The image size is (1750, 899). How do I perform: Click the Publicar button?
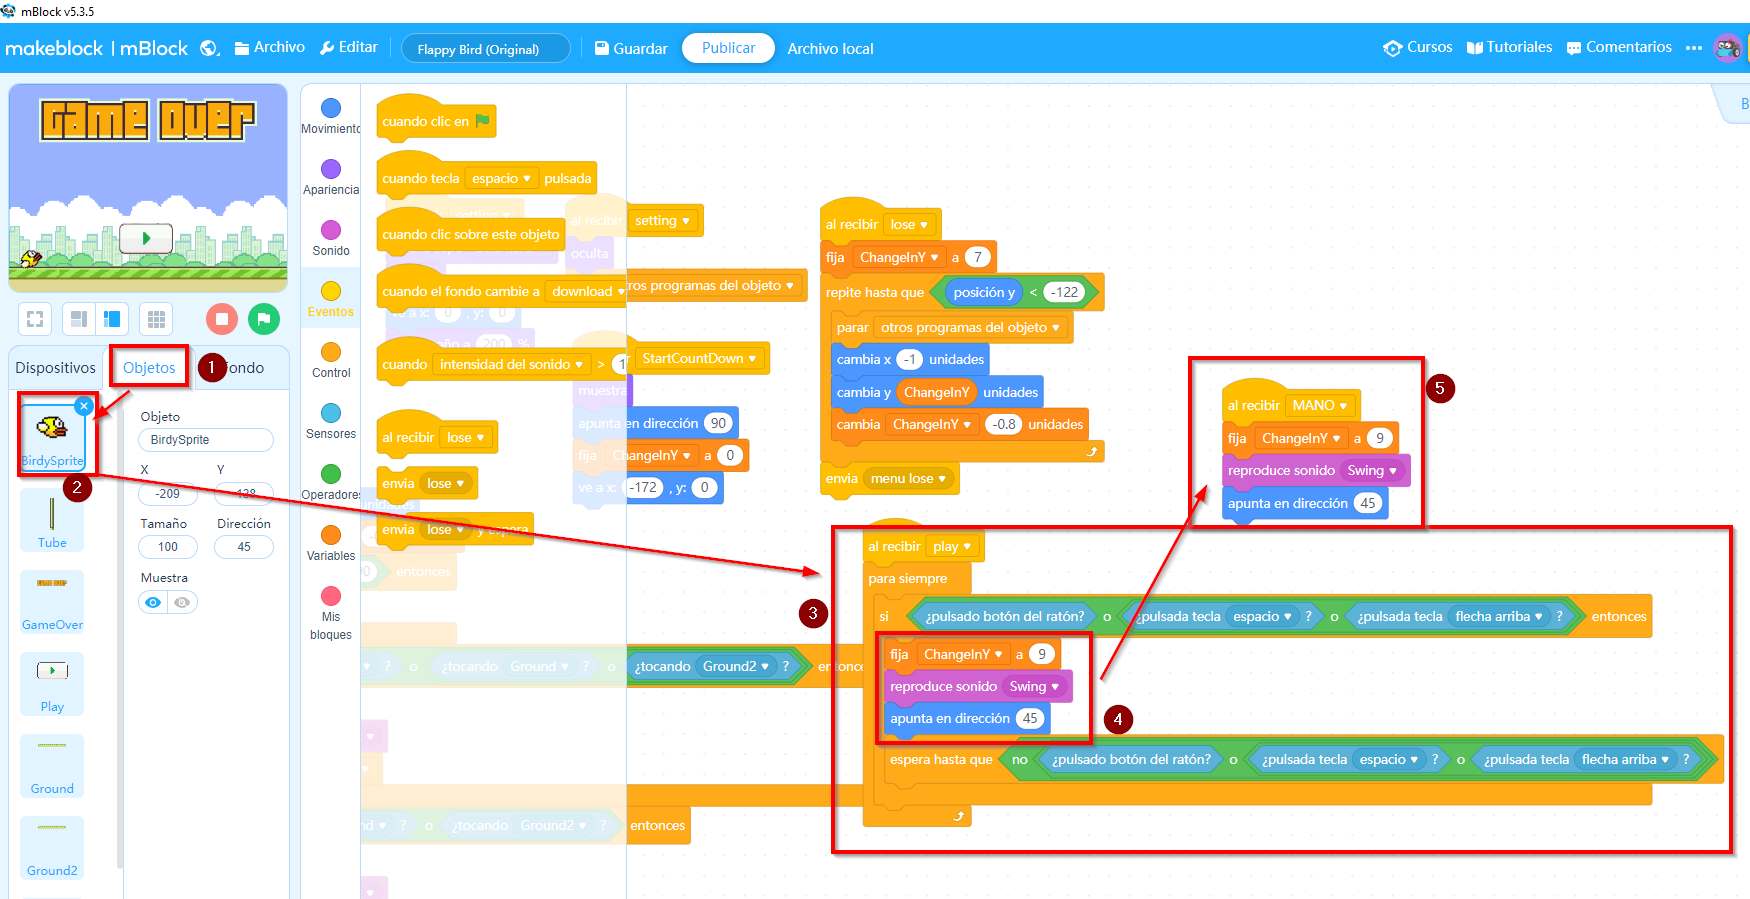click(728, 48)
